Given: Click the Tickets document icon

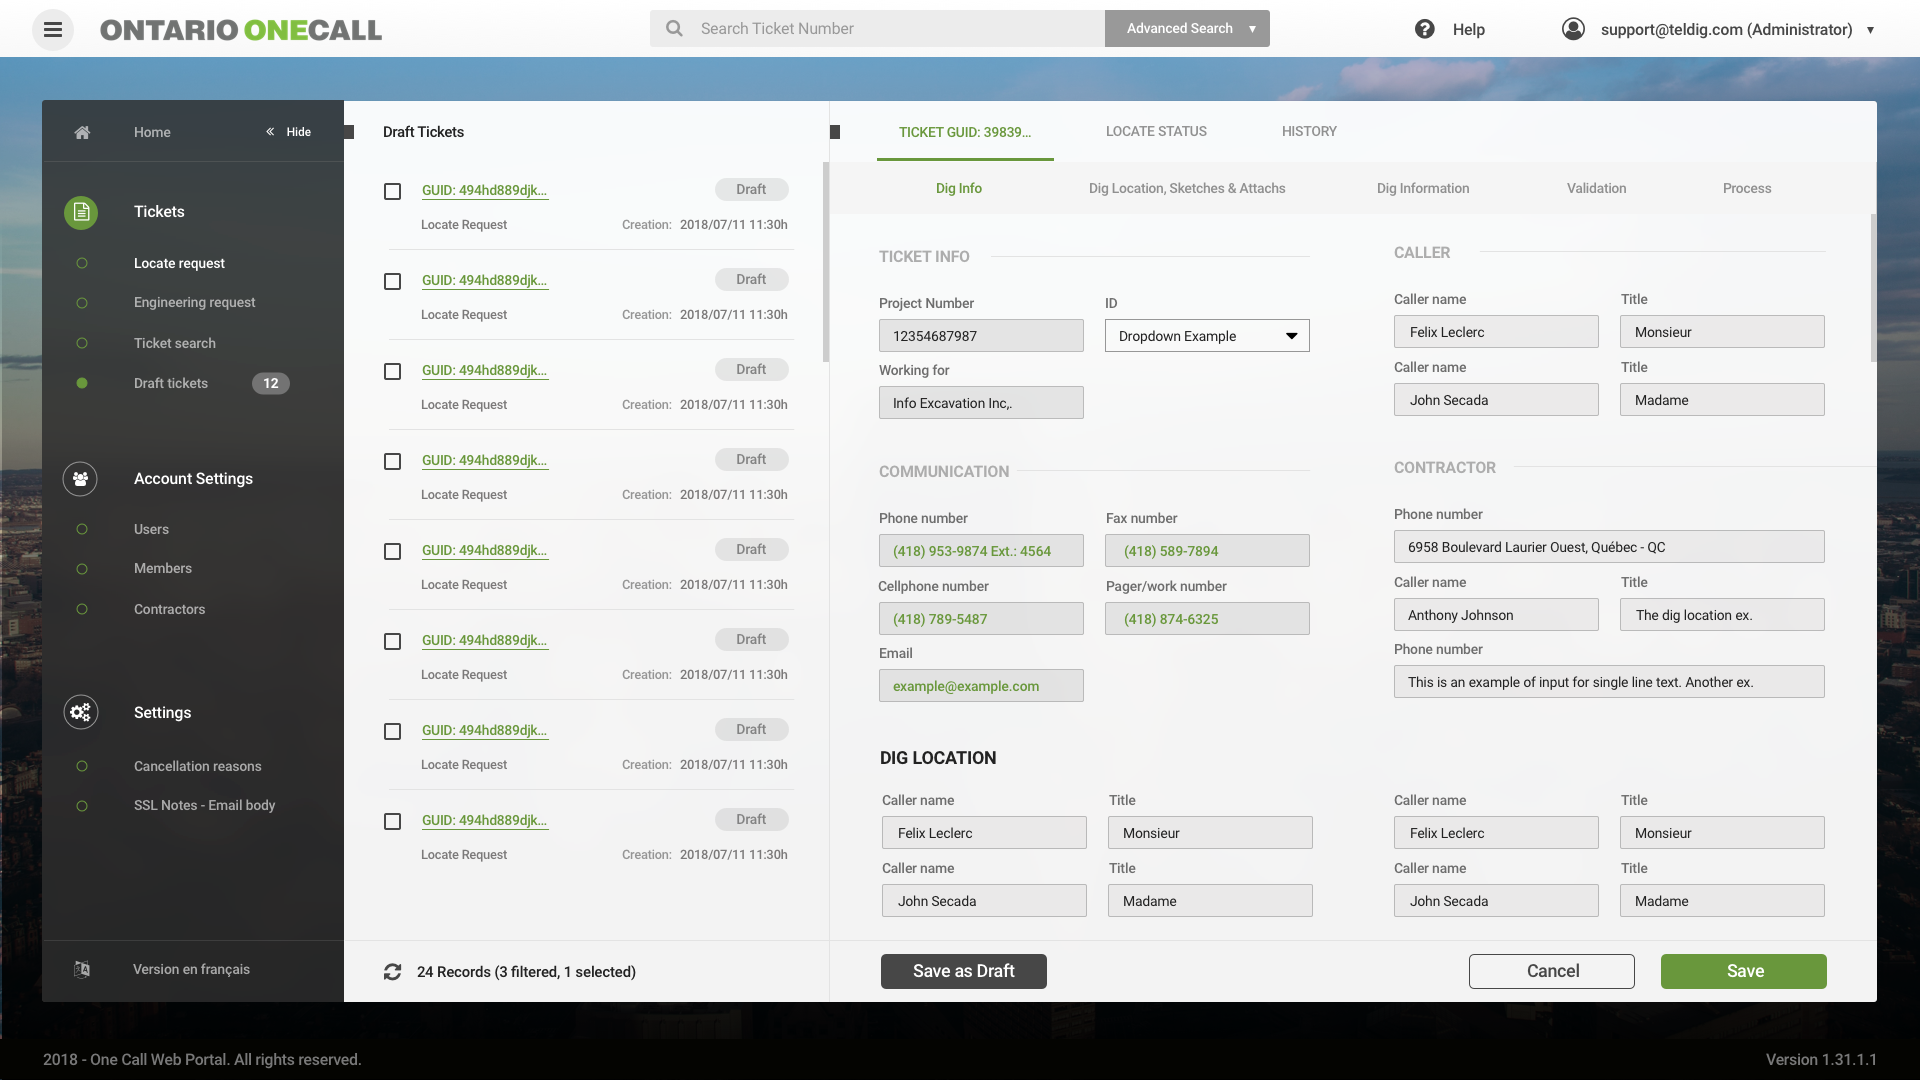Looking at the screenshot, I should [81, 212].
